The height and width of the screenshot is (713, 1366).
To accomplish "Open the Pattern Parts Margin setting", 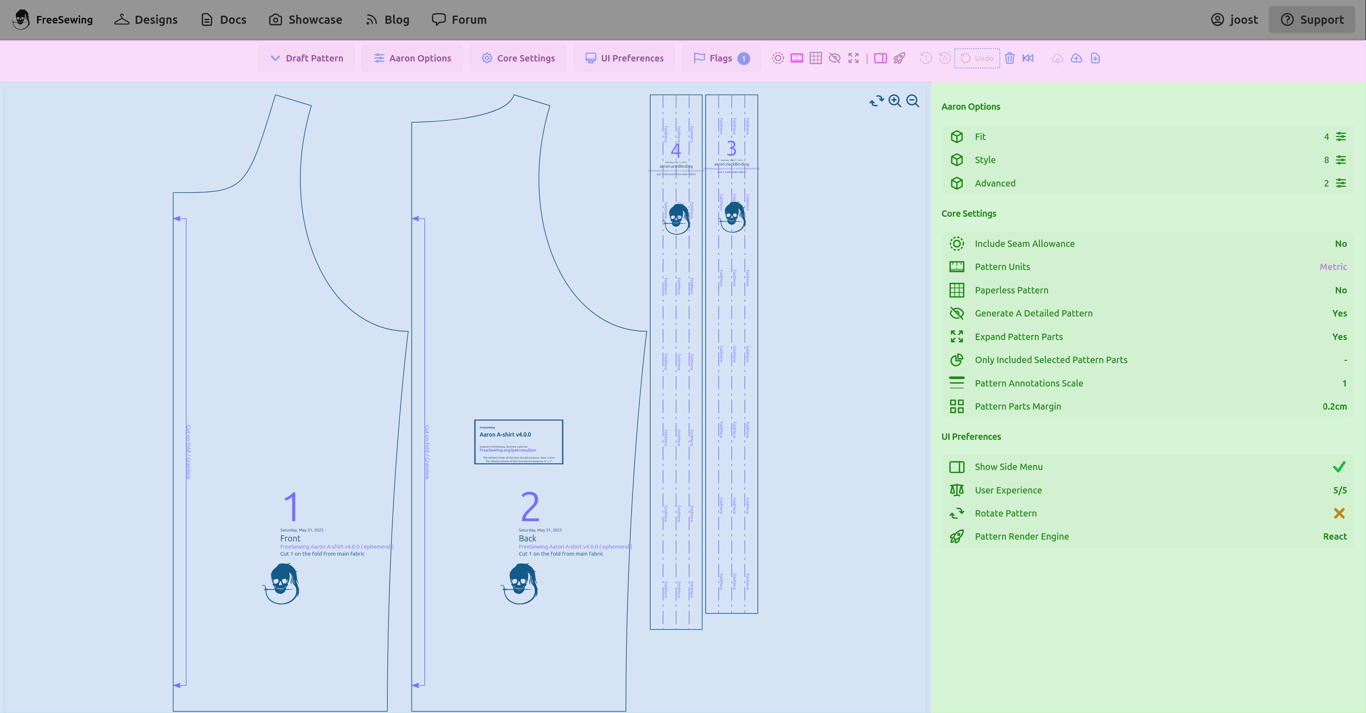I will click(1148, 406).
